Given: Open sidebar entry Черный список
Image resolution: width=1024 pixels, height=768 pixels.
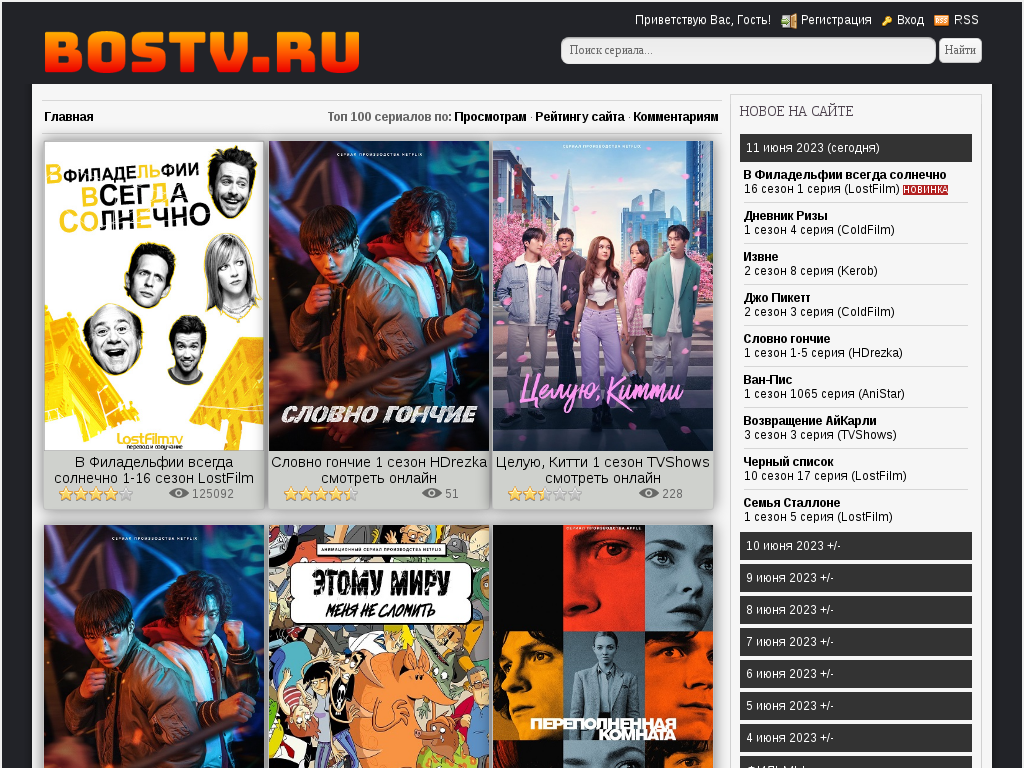Looking at the screenshot, I should pos(788,462).
